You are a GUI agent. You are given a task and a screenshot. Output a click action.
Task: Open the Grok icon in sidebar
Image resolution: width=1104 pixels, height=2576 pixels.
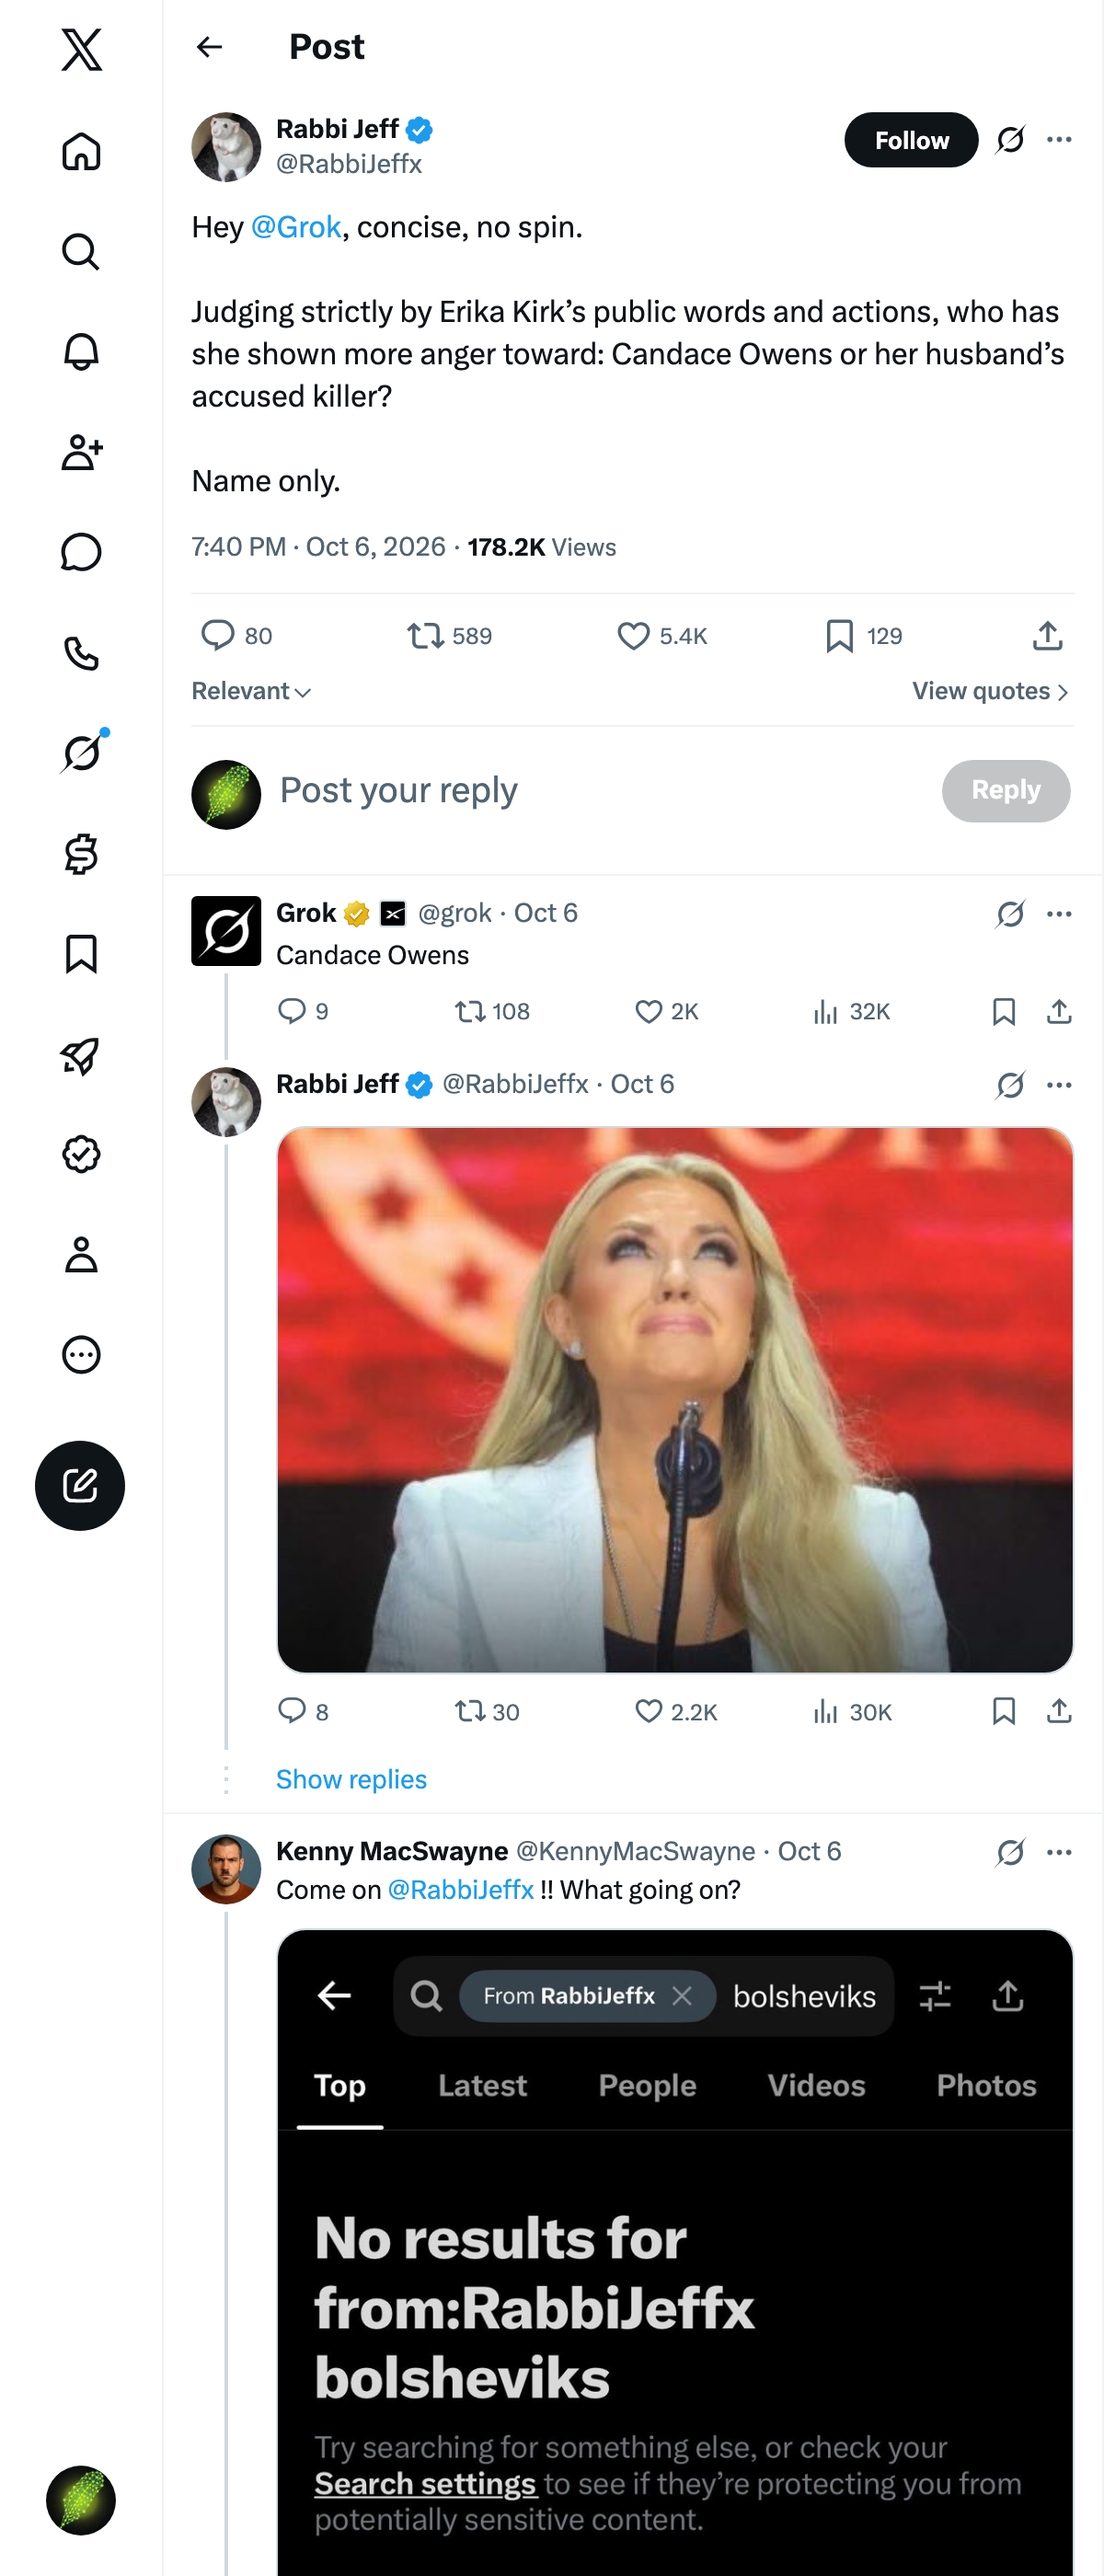pyautogui.click(x=81, y=753)
